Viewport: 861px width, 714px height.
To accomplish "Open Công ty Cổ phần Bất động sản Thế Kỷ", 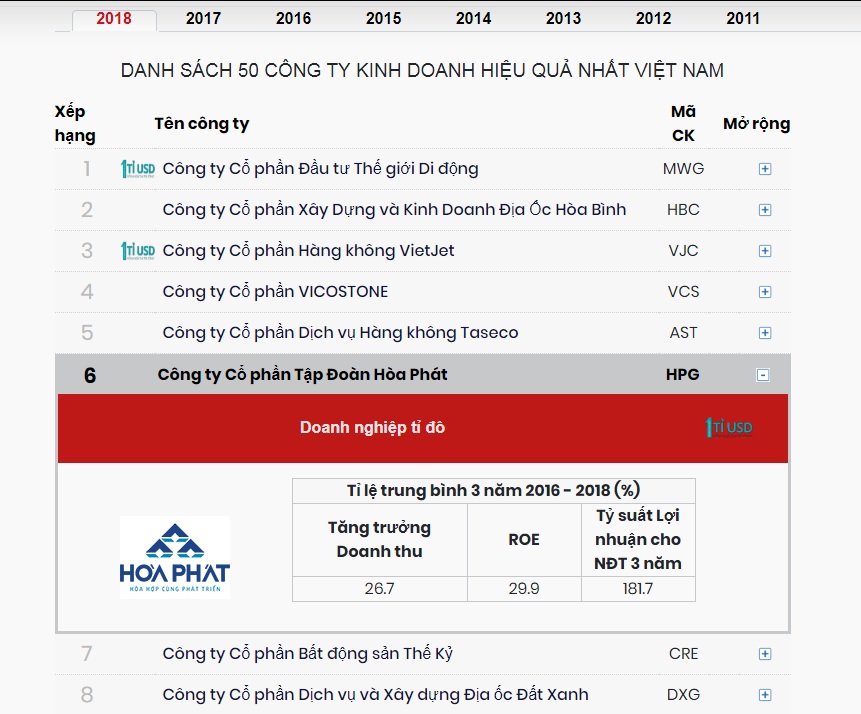I will point(307,654).
